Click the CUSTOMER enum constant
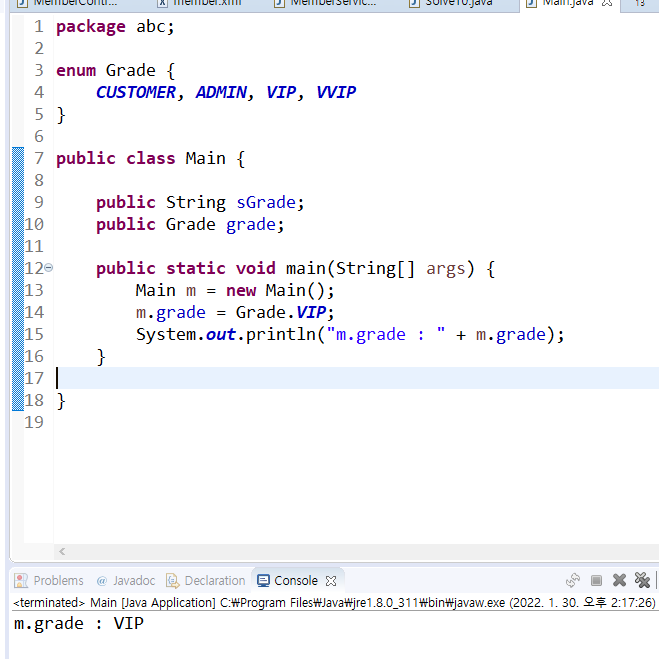Viewport: 659px width, 659px height. coord(136,92)
